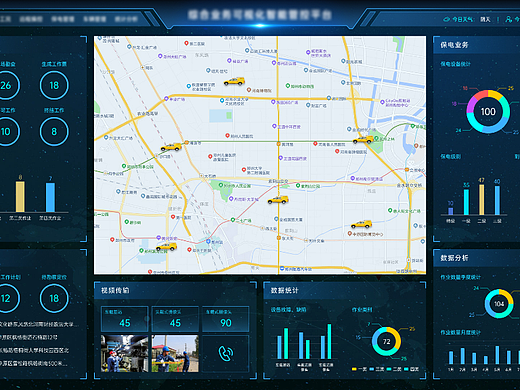520x390 pixels.
Task: Click the yellow segment of the 72 donut
Action: 396,336
